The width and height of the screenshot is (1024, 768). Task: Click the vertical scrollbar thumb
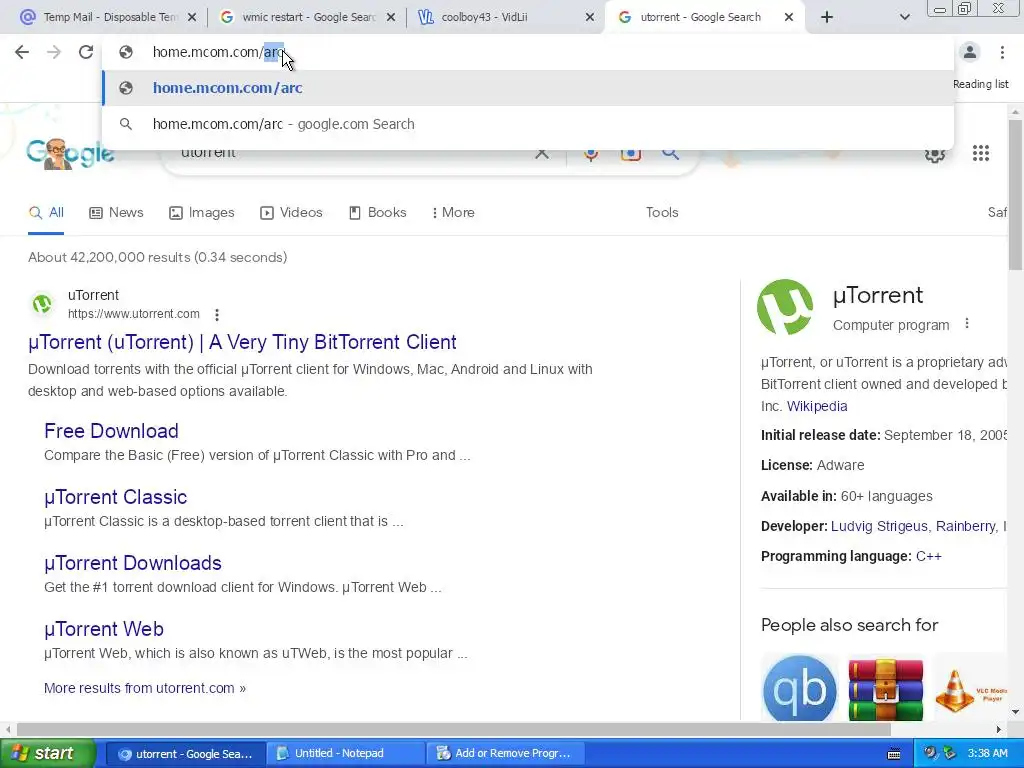coord(1015,194)
